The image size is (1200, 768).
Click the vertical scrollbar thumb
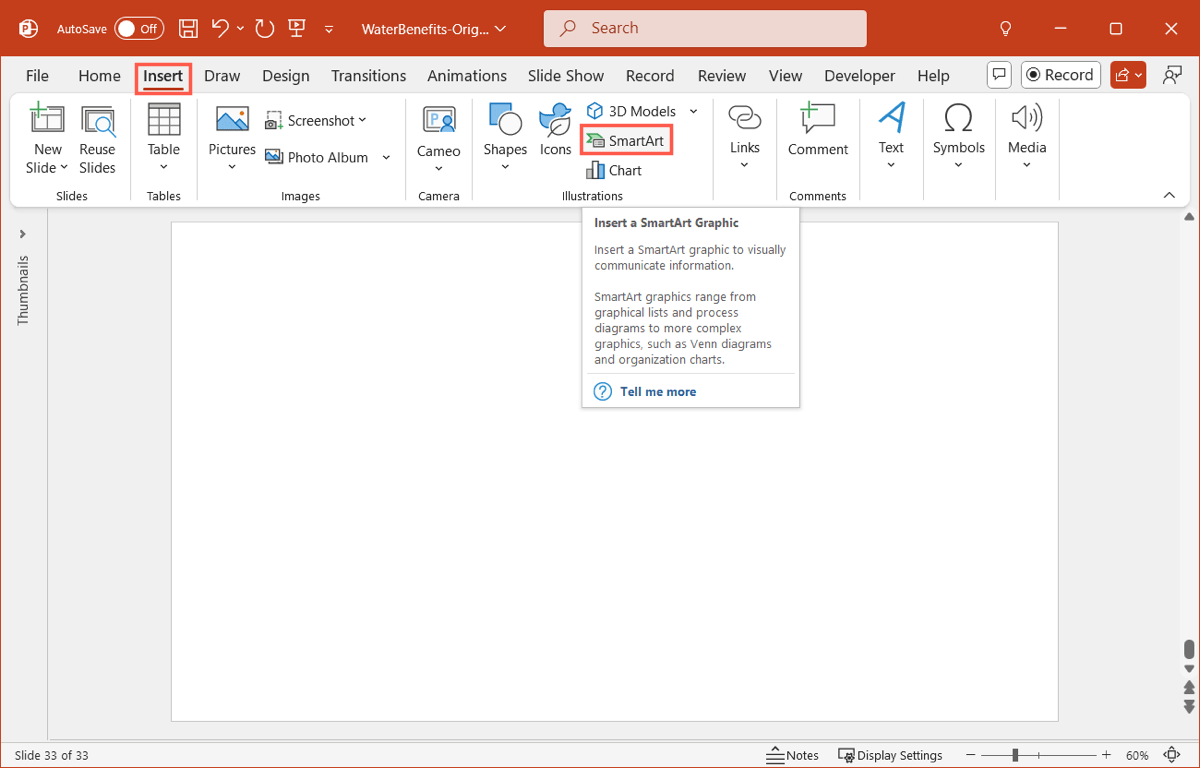pos(1189,649)
